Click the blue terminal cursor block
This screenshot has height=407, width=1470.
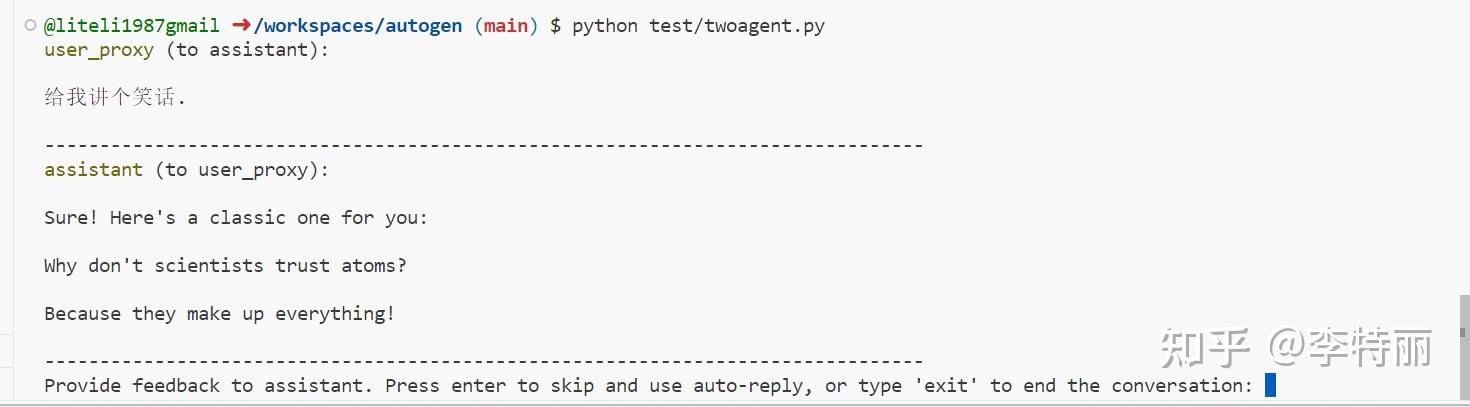1270,385
